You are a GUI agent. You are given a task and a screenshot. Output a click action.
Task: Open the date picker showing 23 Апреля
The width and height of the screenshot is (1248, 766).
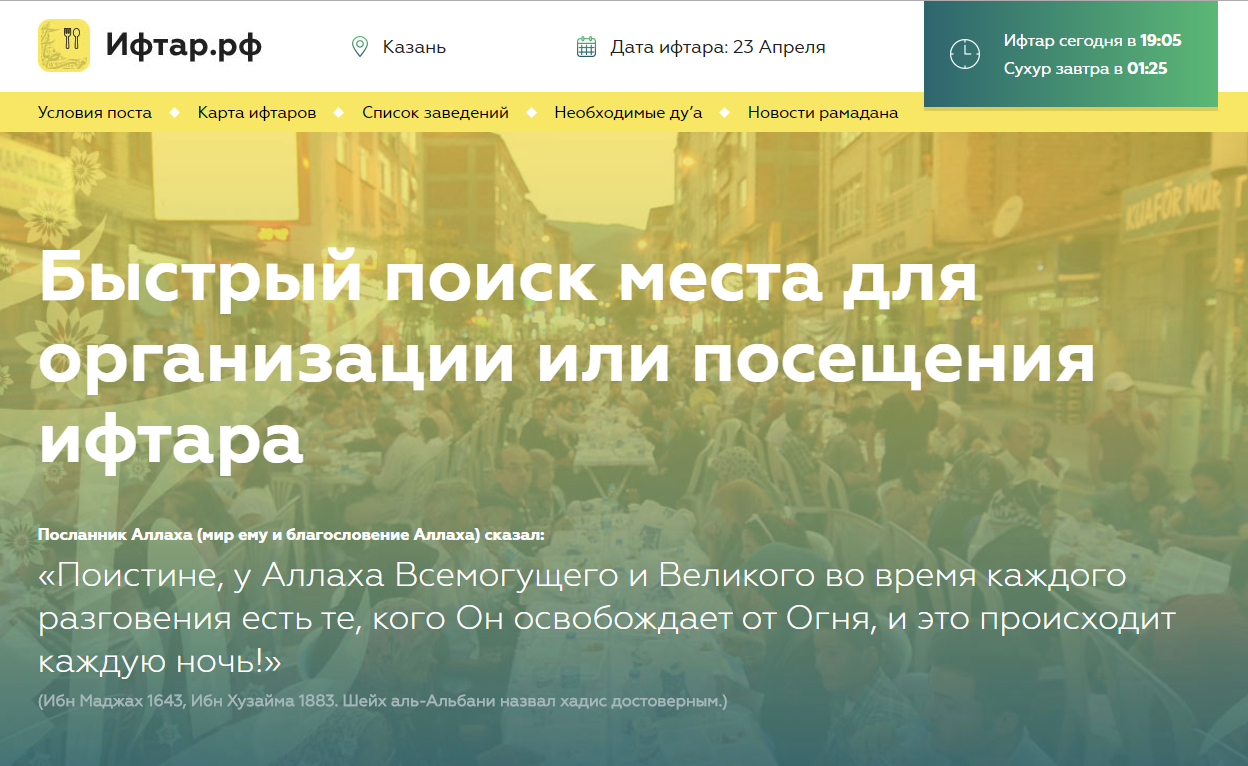tap(717, 47)
